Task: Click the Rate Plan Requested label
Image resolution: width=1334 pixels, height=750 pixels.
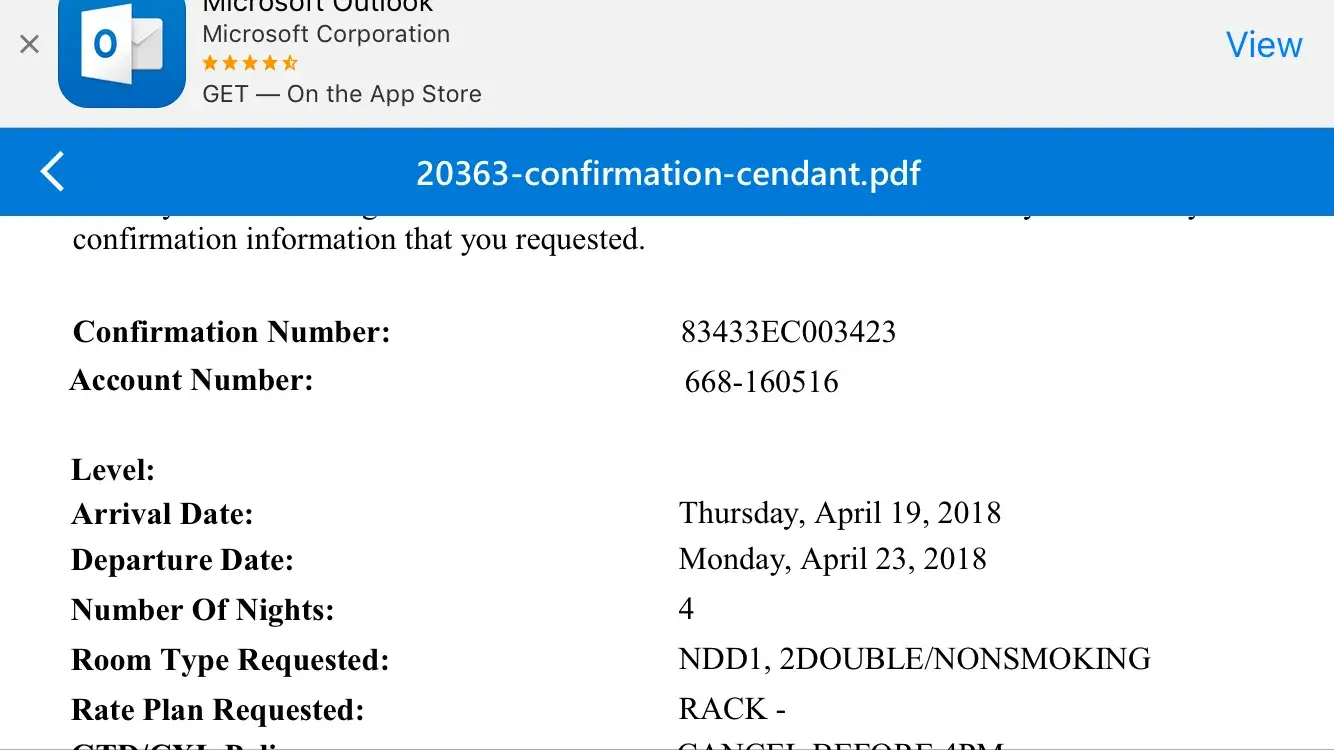Action: [218, 710]
